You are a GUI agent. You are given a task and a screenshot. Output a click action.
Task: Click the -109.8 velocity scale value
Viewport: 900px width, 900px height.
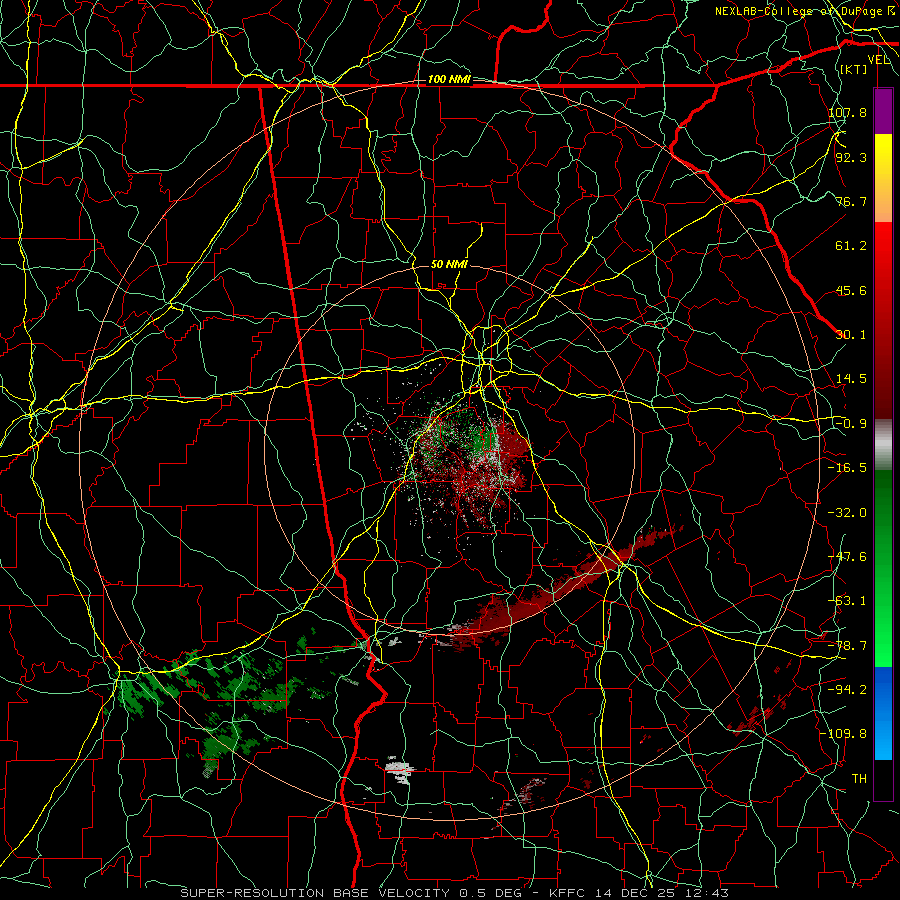(x=844, y=734)
